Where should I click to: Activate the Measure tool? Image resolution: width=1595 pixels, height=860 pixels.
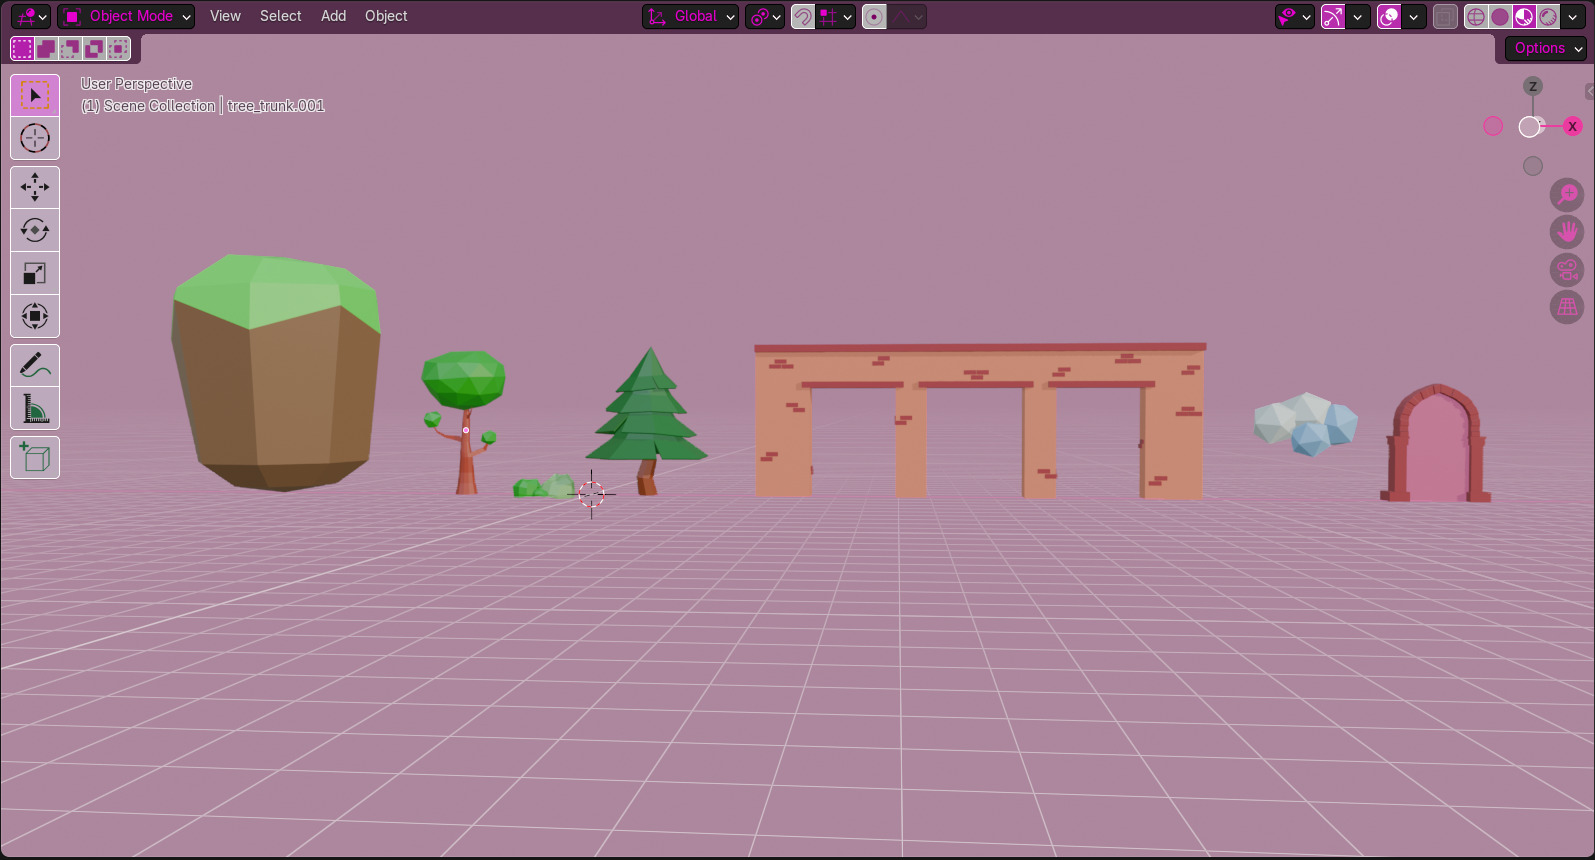(35, 408)
